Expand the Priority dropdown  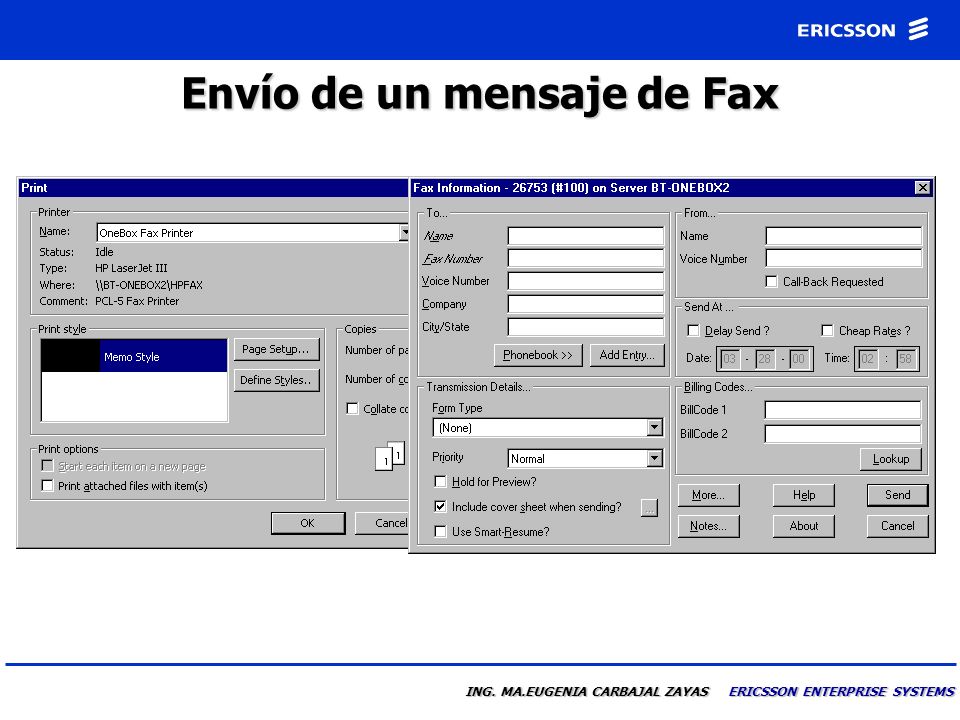pyautogui.click(x=654, y=458)
